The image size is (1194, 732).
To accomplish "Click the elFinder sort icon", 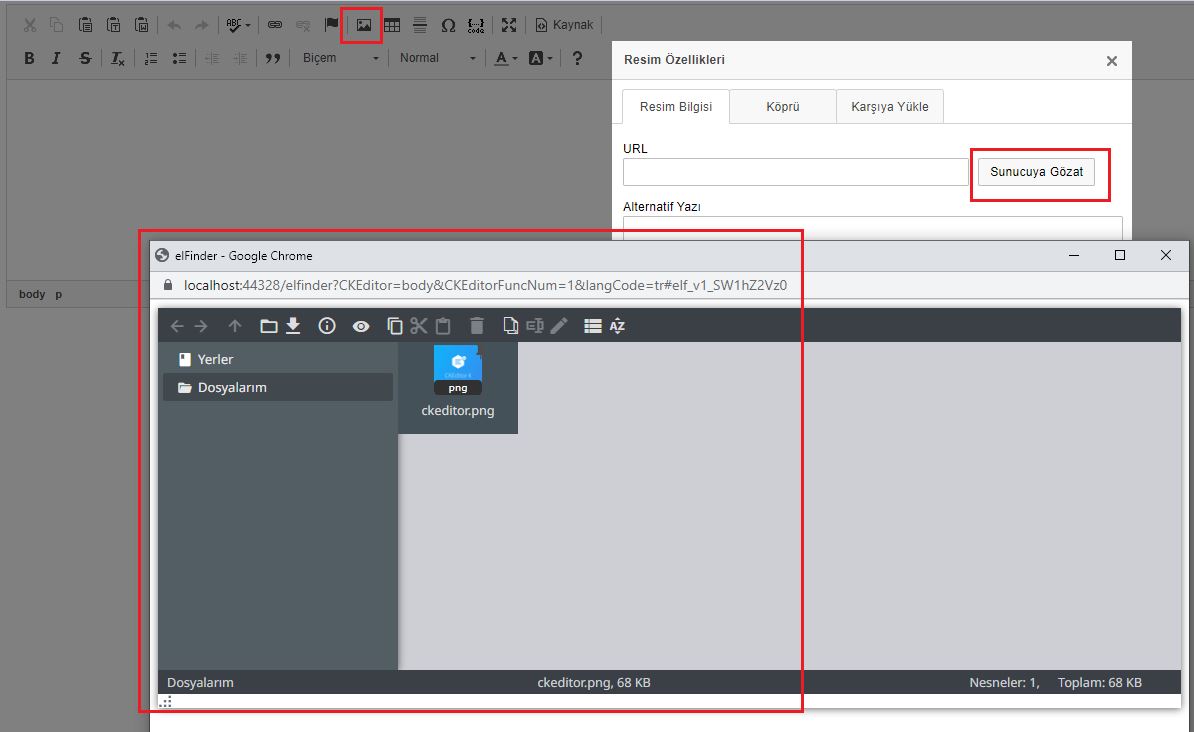I will 617,325.
